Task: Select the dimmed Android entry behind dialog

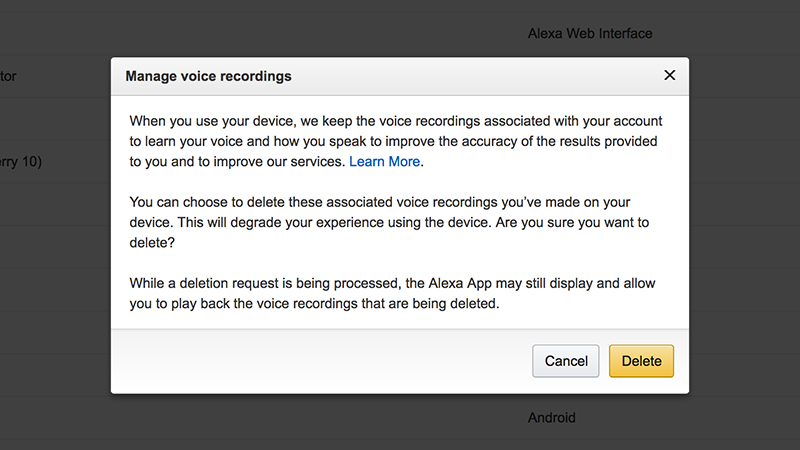Action: pos(552,418)
